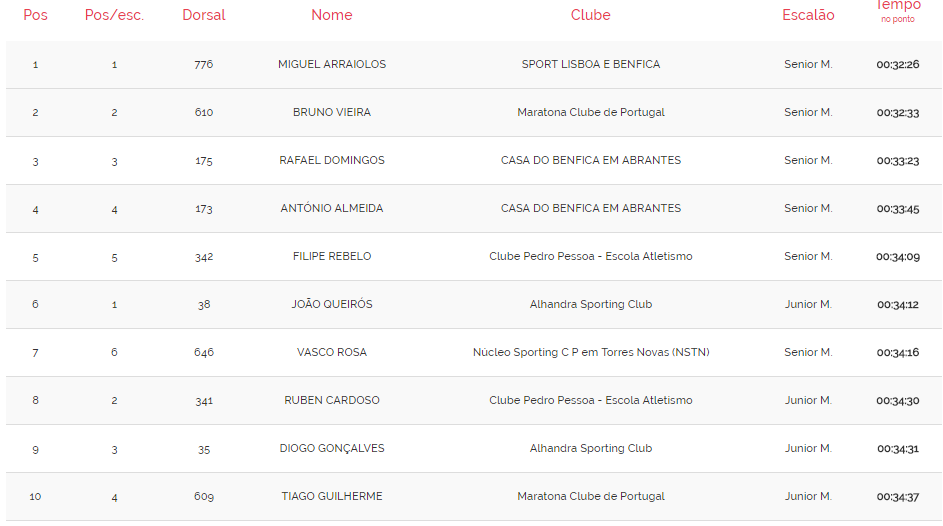Click dorsal number 646
Viewport: 943px width, 526px height.
(x=204, y=352)
